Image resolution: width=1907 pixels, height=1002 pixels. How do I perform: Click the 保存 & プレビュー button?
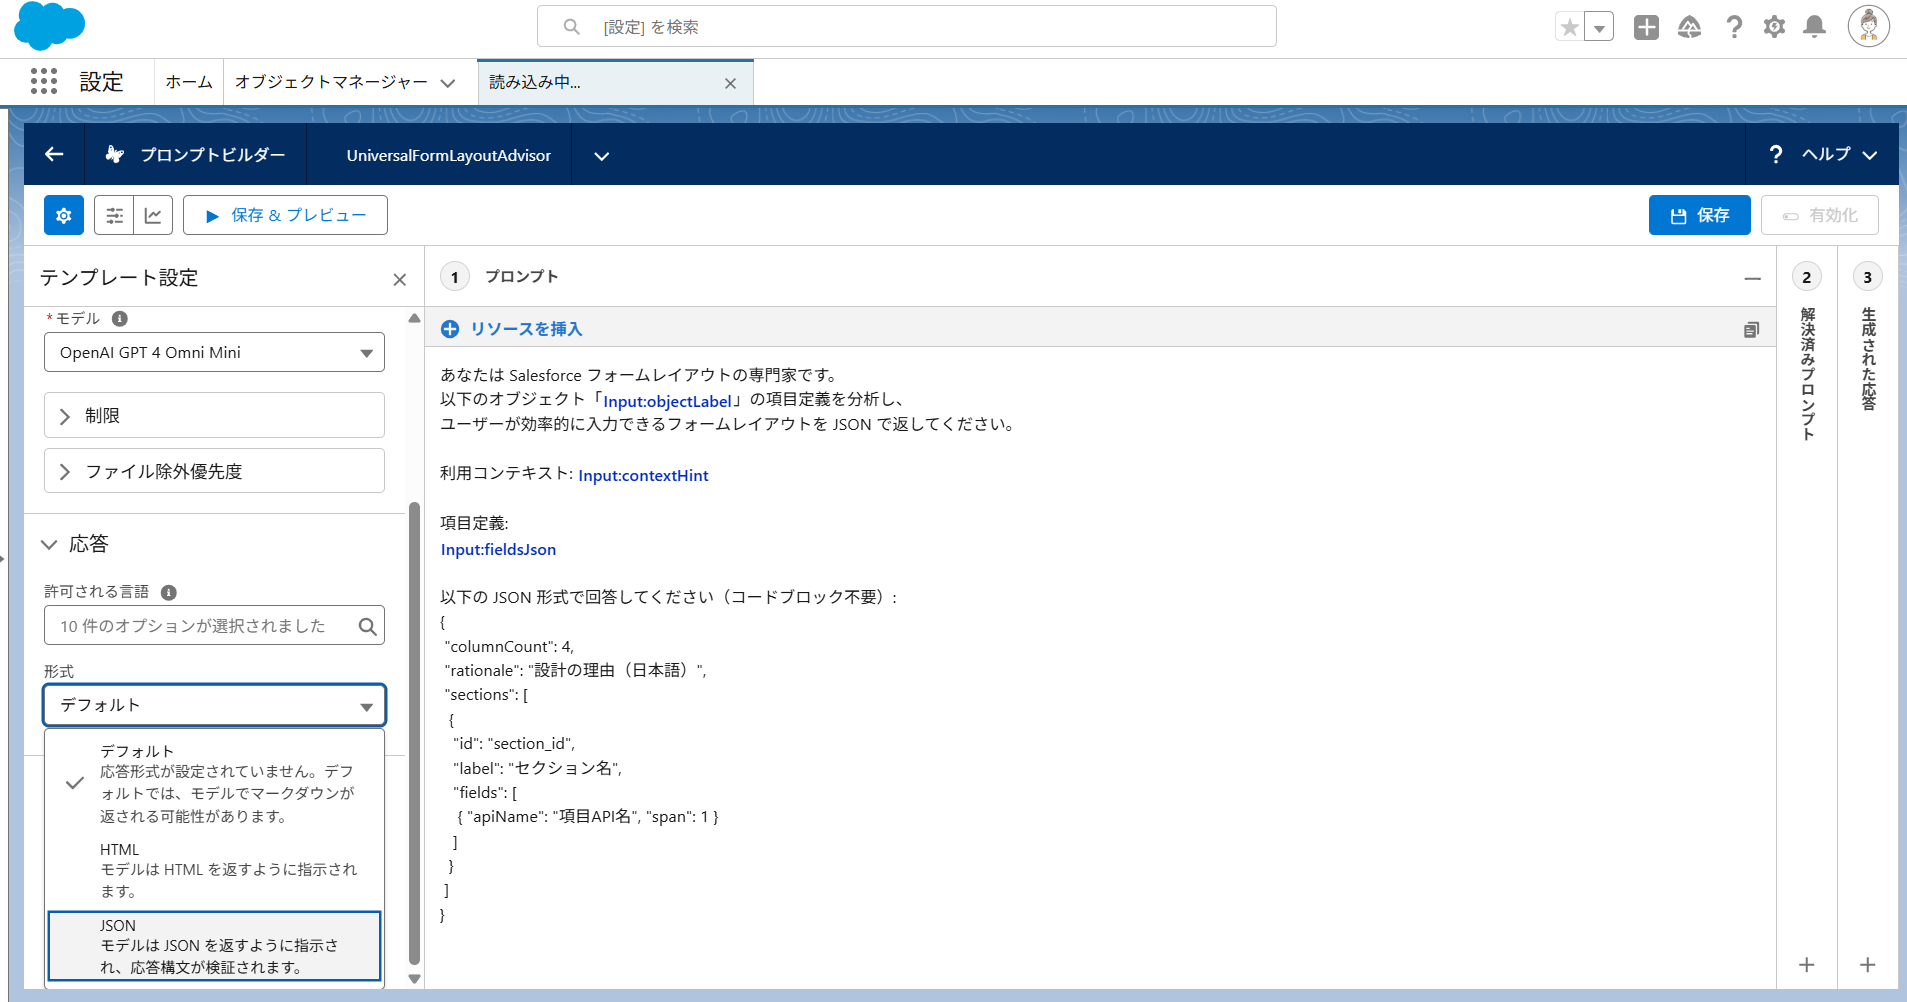click(x=285, y=214)
